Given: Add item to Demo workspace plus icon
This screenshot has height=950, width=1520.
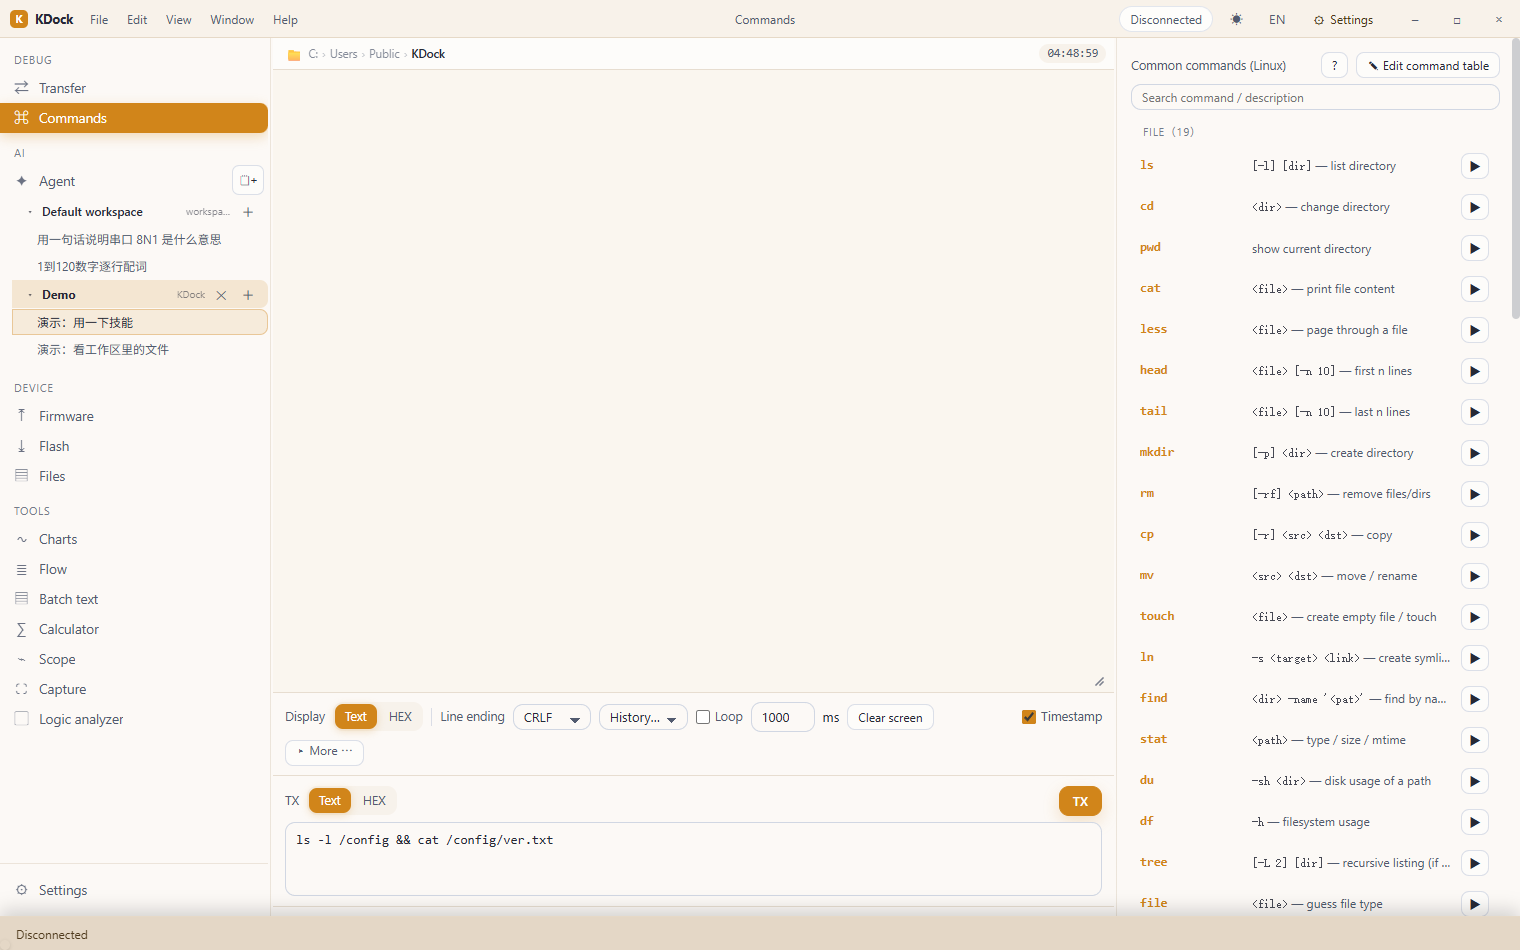Looking at the screenshot, I should click(248, 295).
